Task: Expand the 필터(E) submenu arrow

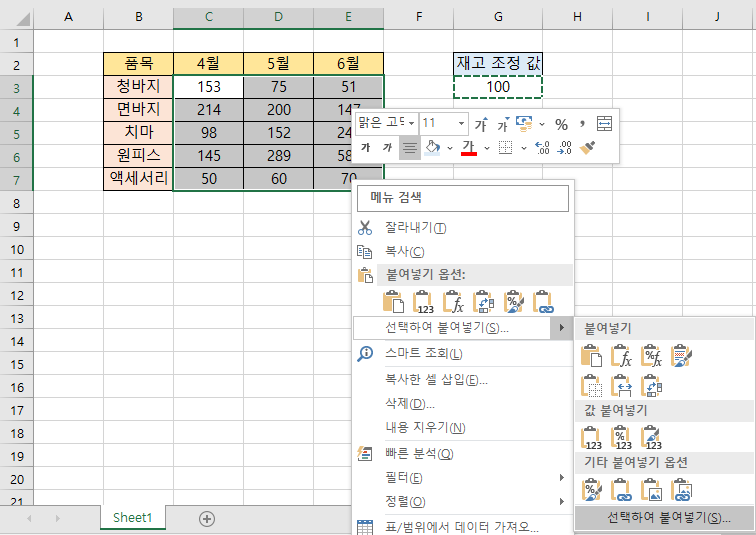Action: pos(562,477)
